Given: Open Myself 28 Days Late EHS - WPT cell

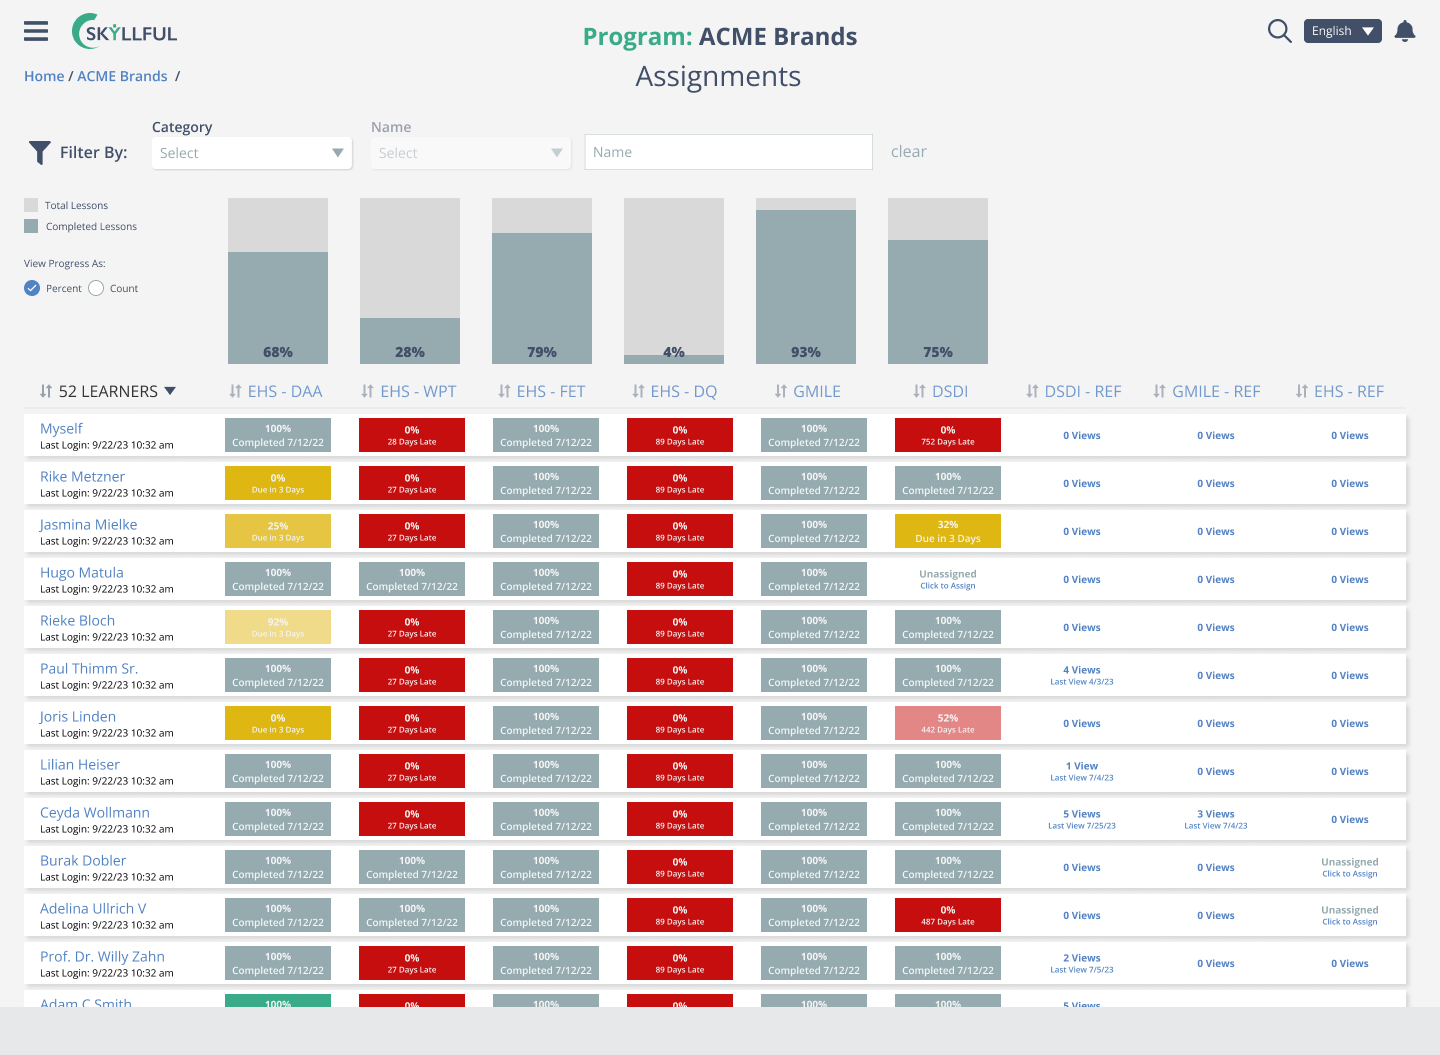Looking at the screenshot, I should click(x=412, y=435).
